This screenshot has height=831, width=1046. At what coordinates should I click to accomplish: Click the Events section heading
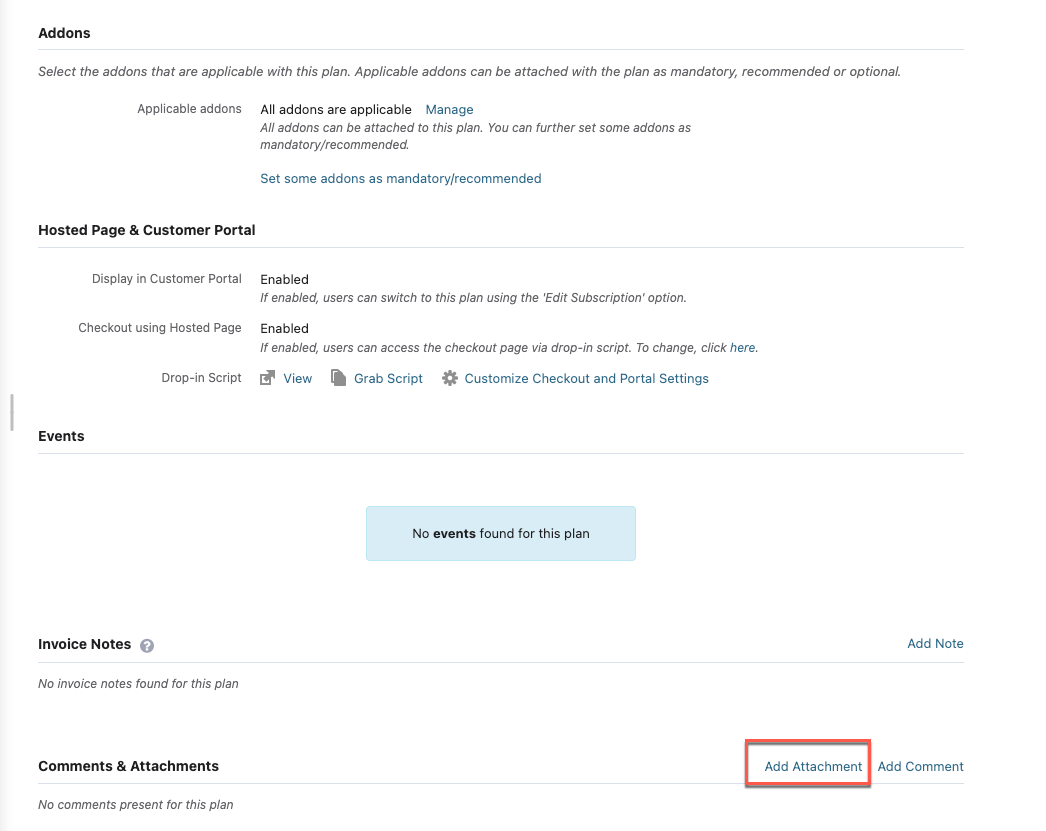61,436
